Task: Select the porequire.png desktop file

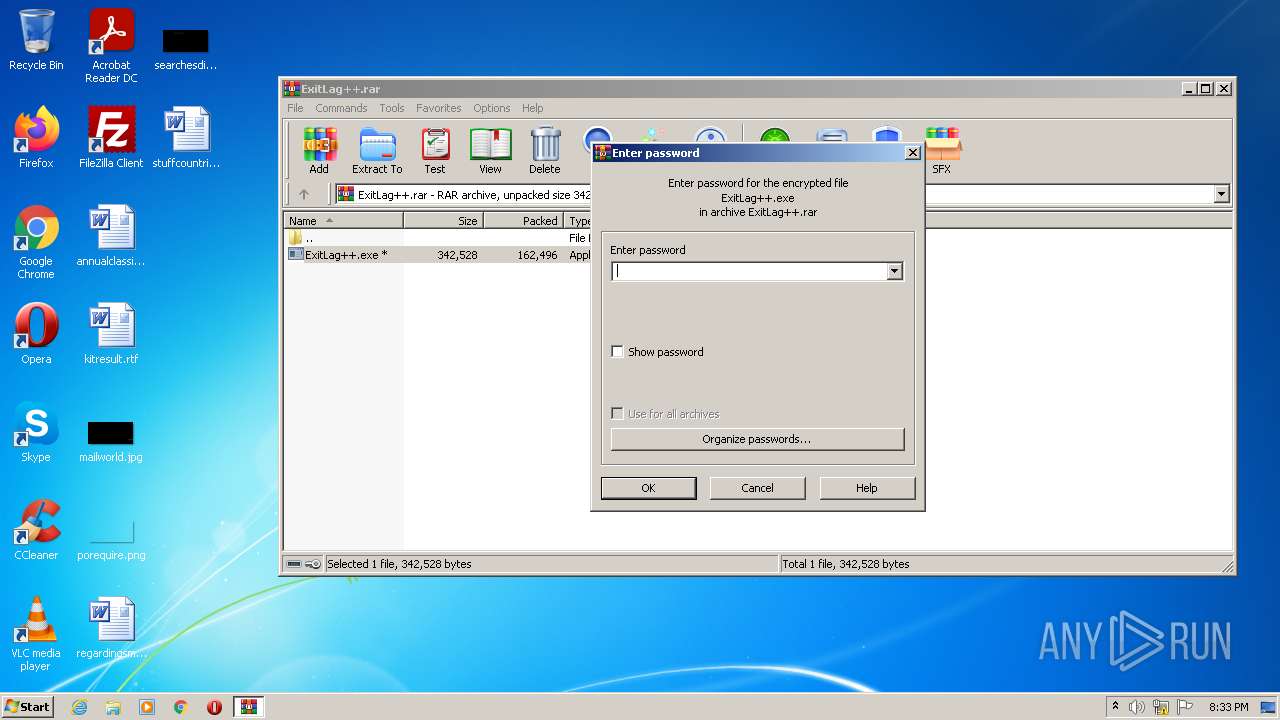Action: coord(111,540)
